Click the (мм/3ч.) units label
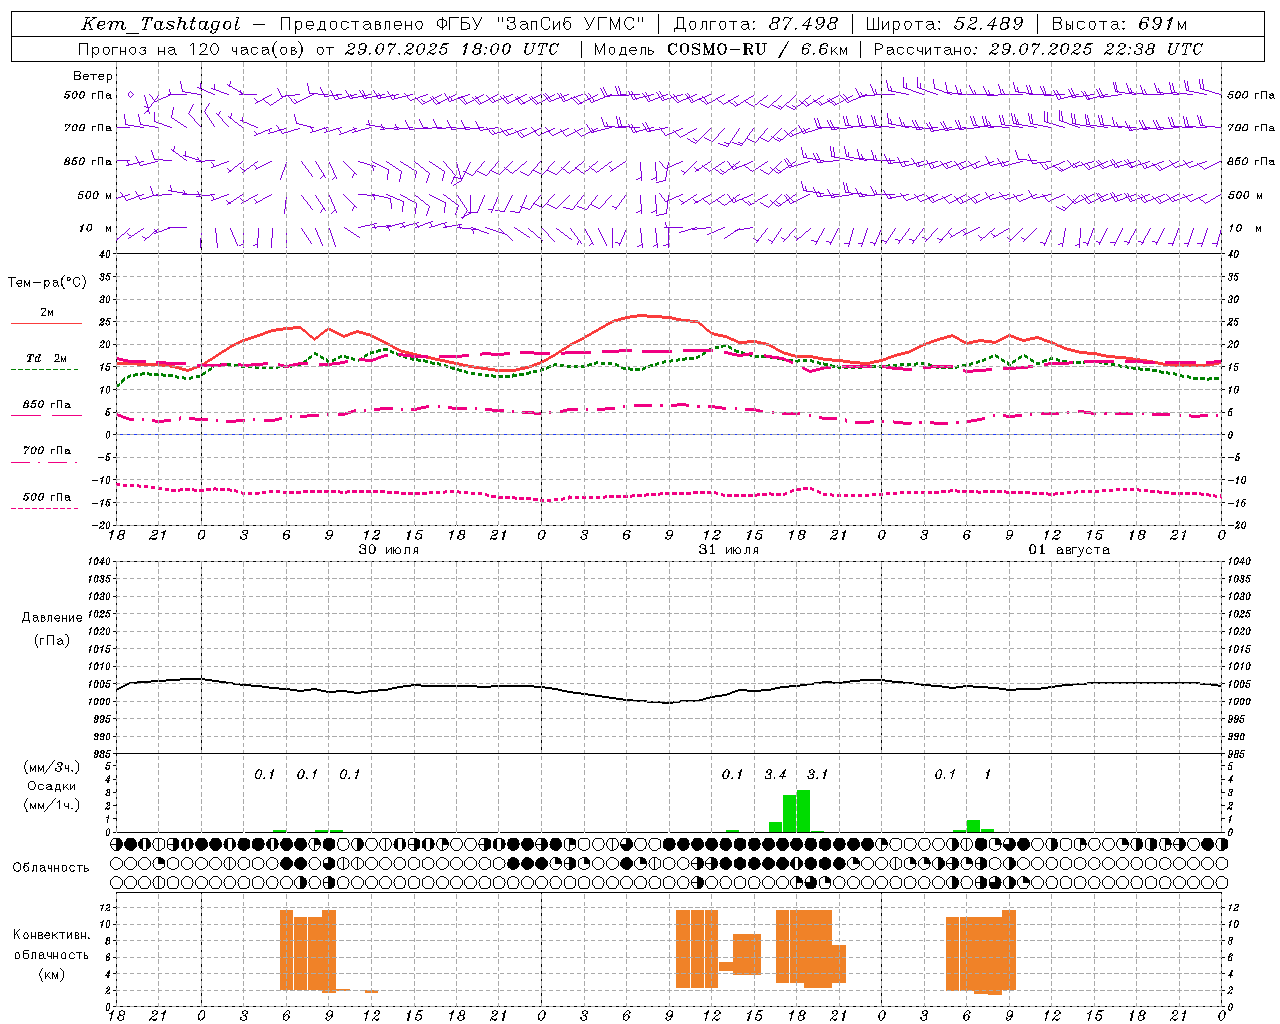The image size is (1280, 1024). pyautogui.click(x=53, y=767)
